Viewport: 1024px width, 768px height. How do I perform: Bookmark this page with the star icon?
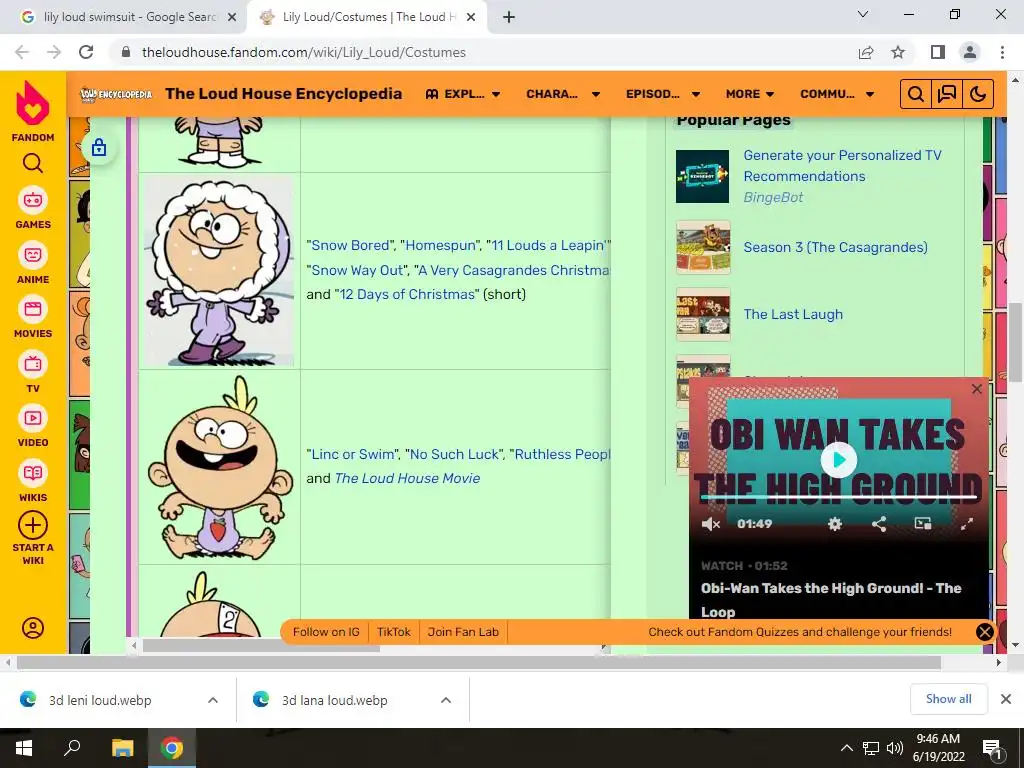click(x=898, y=52)
